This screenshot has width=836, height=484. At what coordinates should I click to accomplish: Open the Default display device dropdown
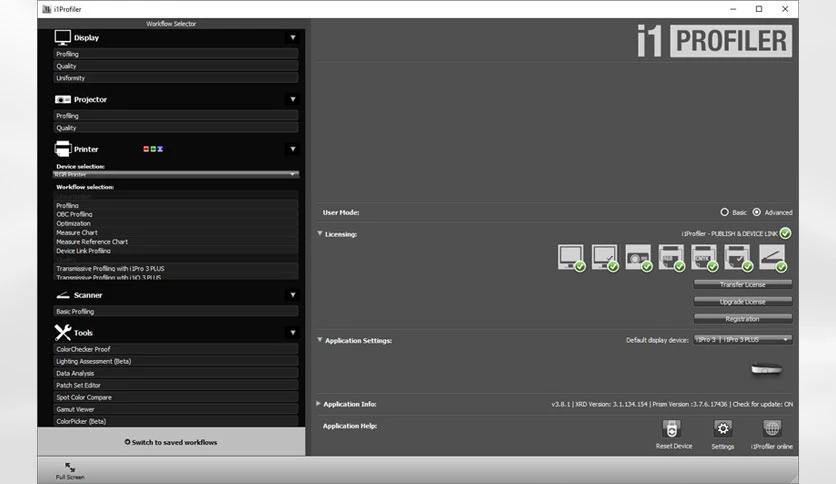(743, 340)
